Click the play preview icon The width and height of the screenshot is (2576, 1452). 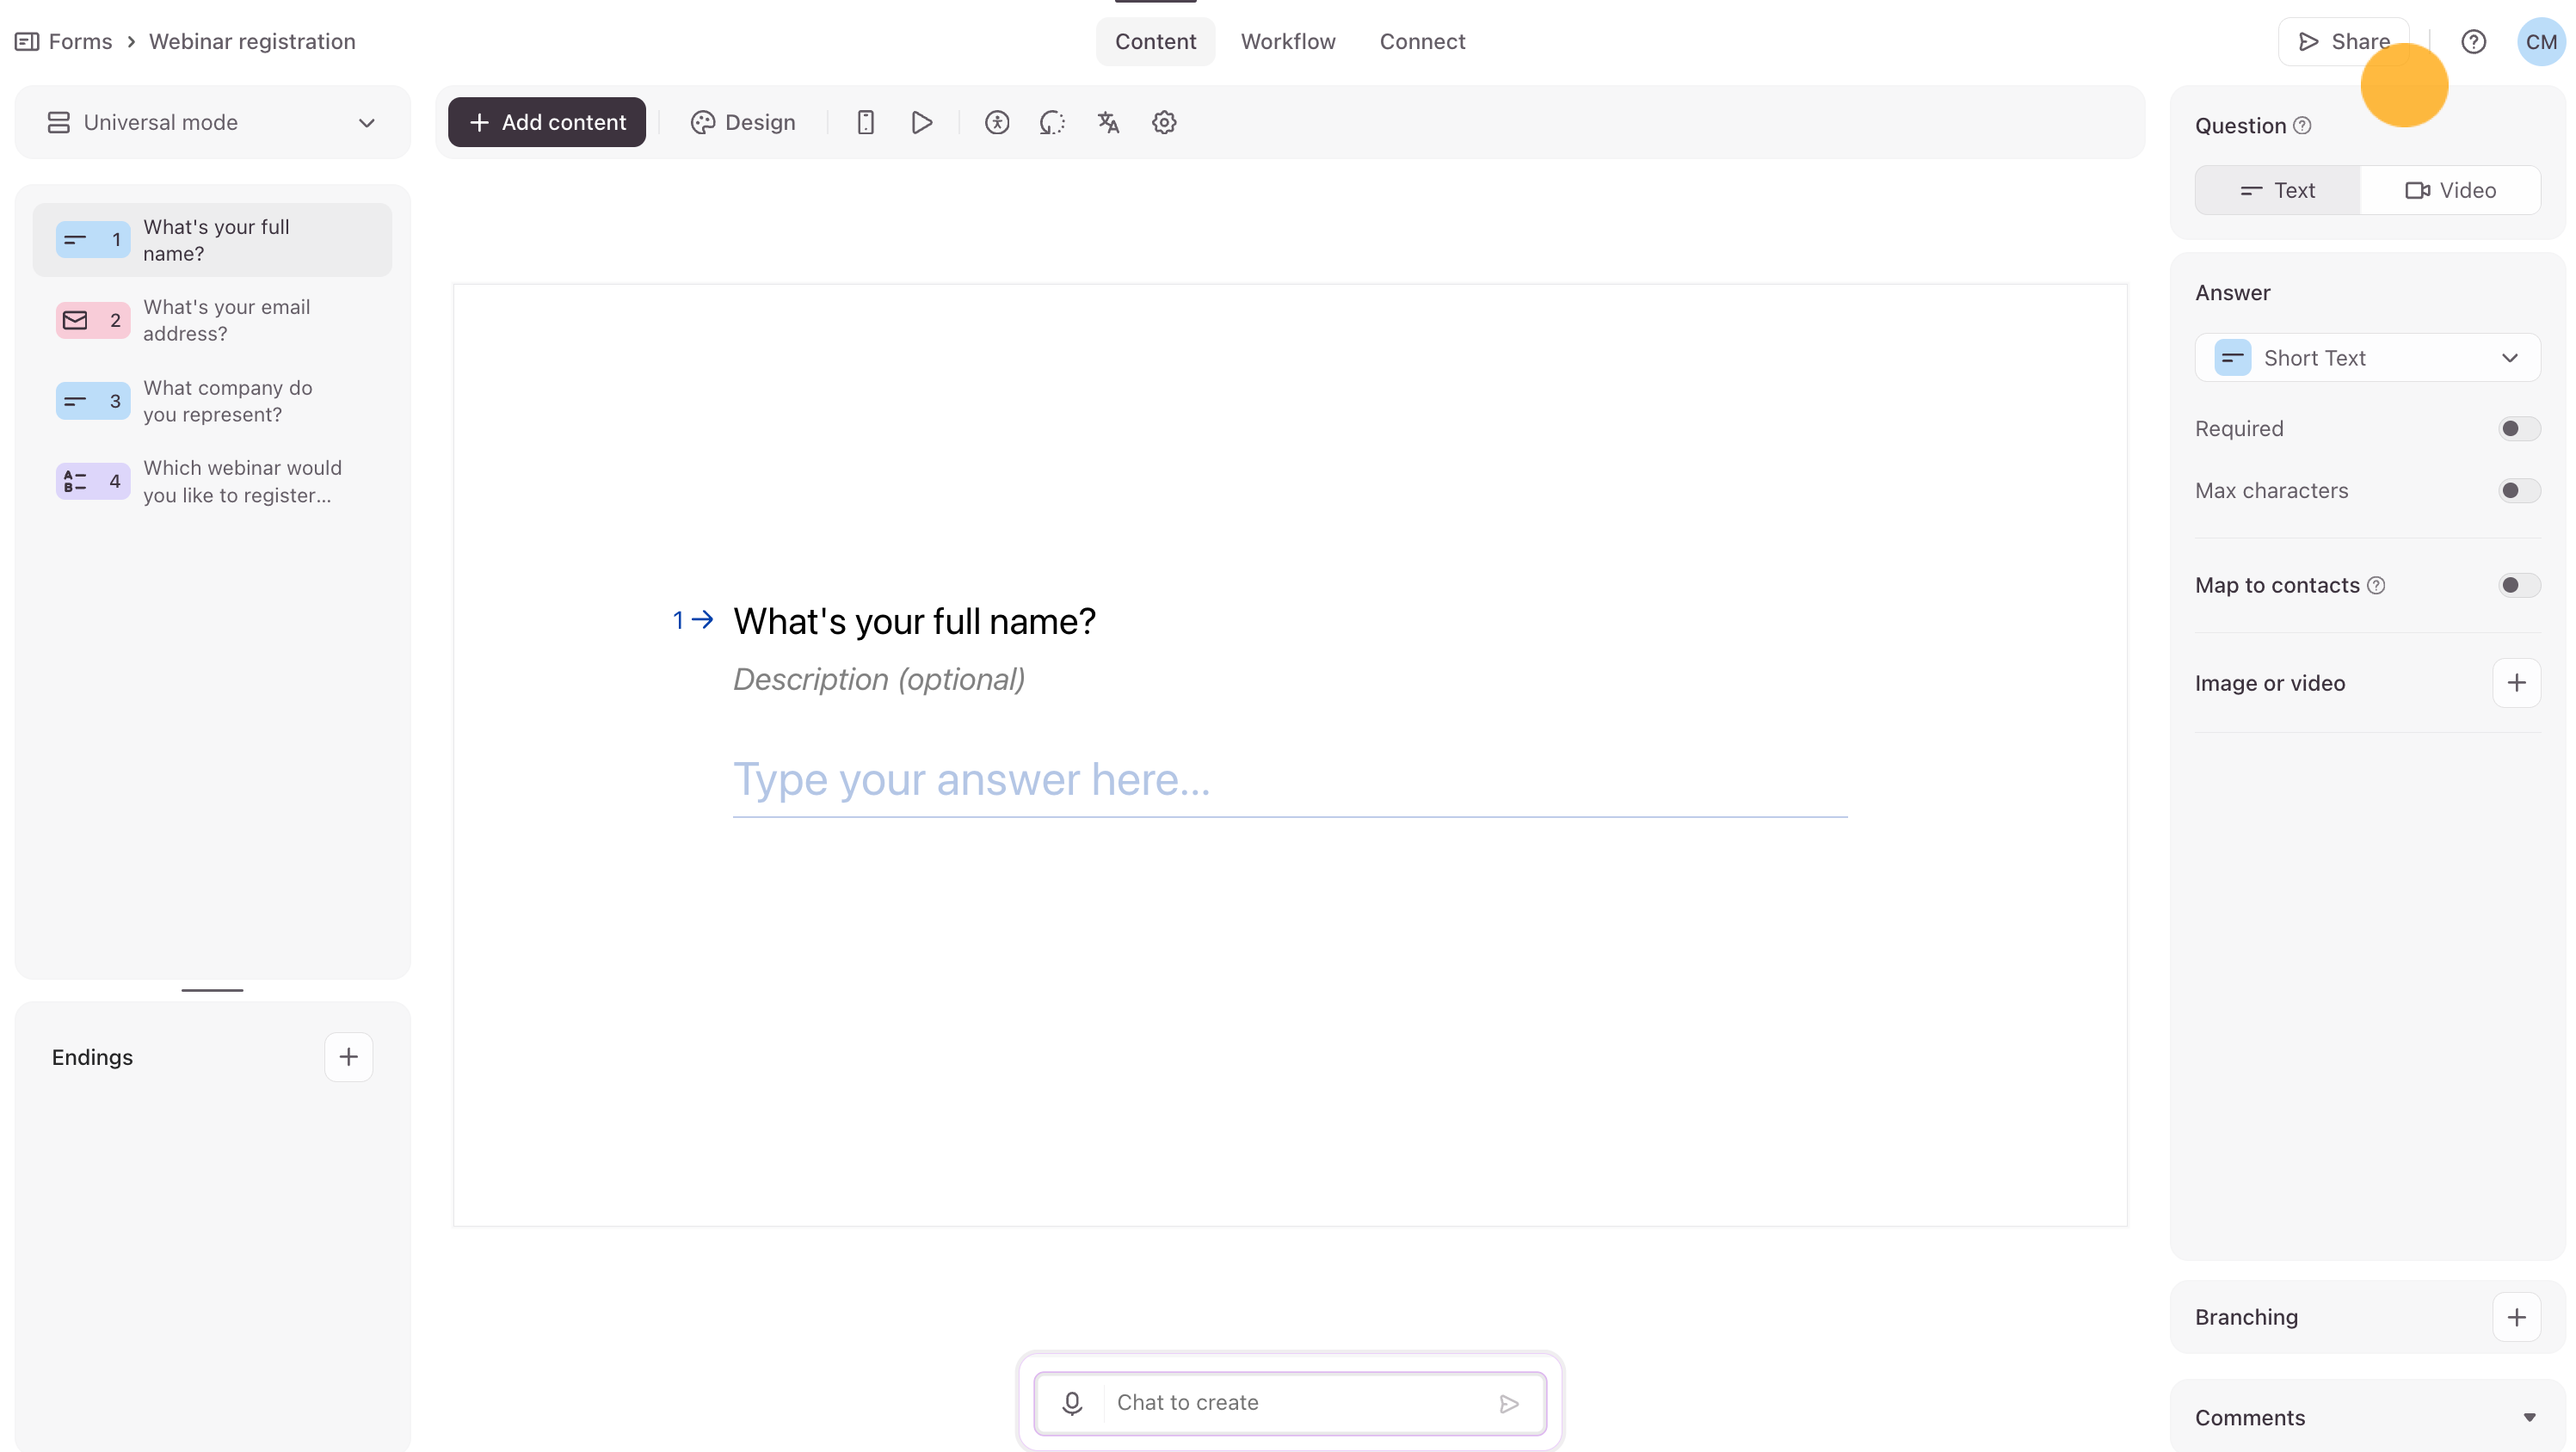point(922,122)
